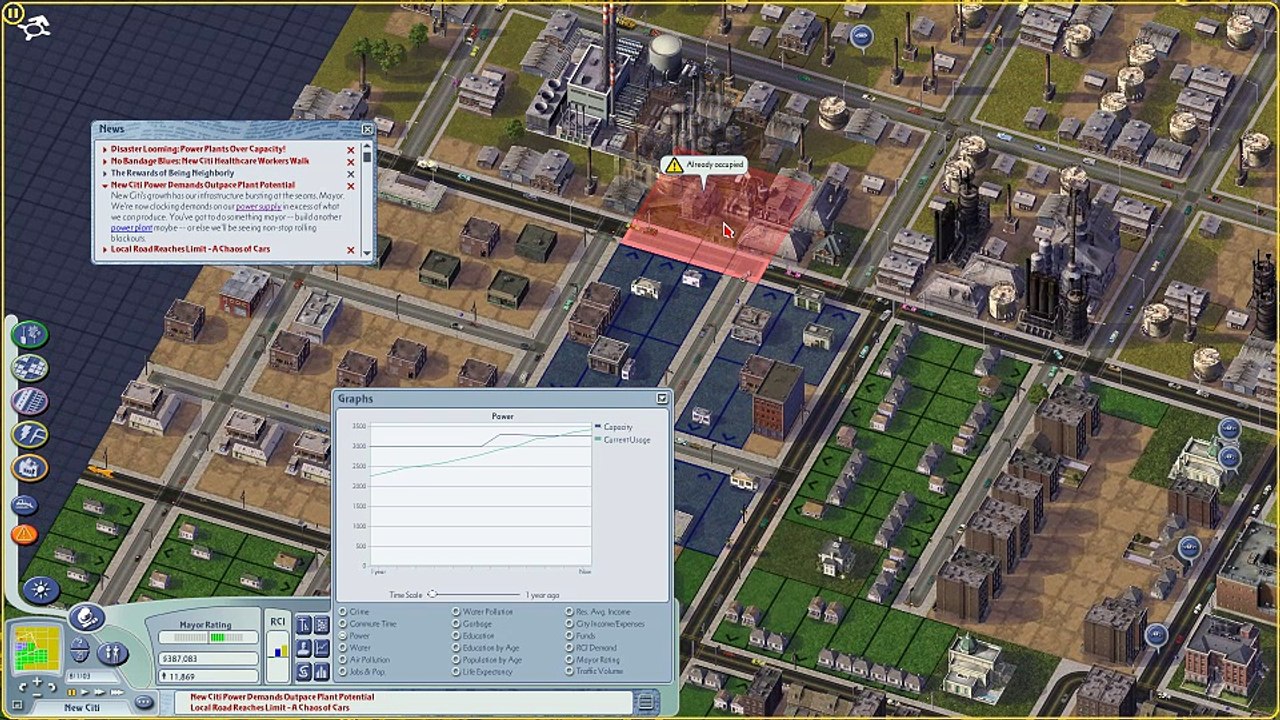Open the Utilities tools menu
Screen dimensions: 1280x720
(29, 434)
